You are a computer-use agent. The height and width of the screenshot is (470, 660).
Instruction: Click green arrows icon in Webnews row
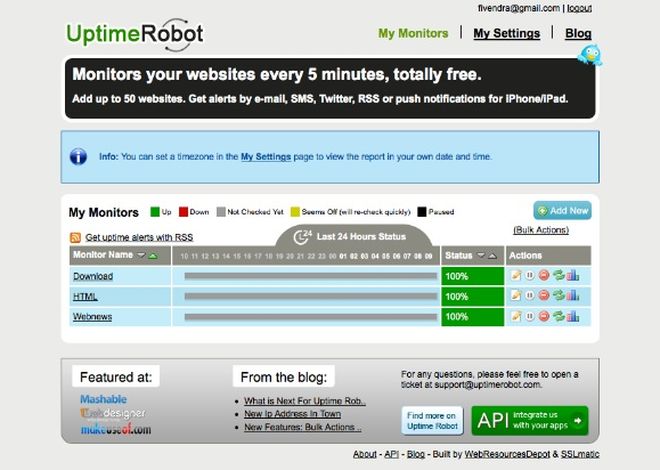coord(559,316)
